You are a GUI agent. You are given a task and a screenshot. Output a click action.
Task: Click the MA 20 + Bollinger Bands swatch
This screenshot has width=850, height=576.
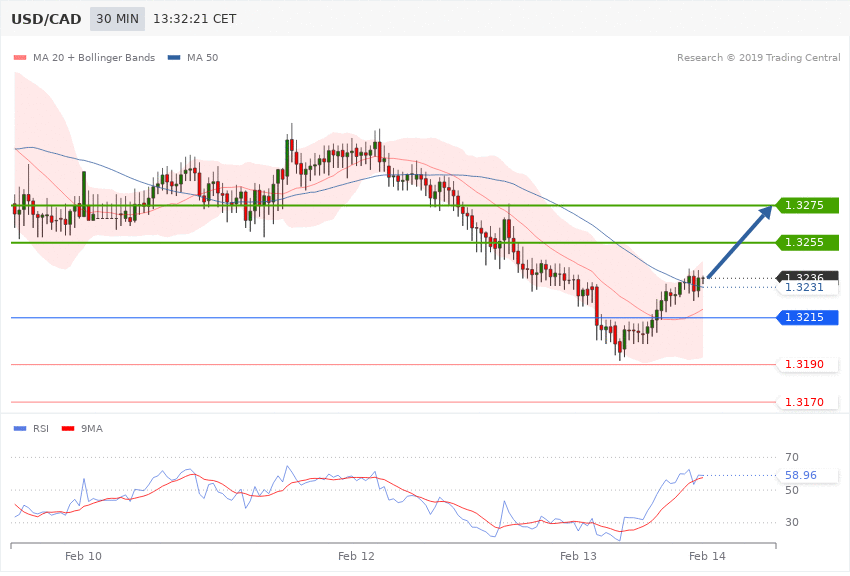click(x=20, y=57)
